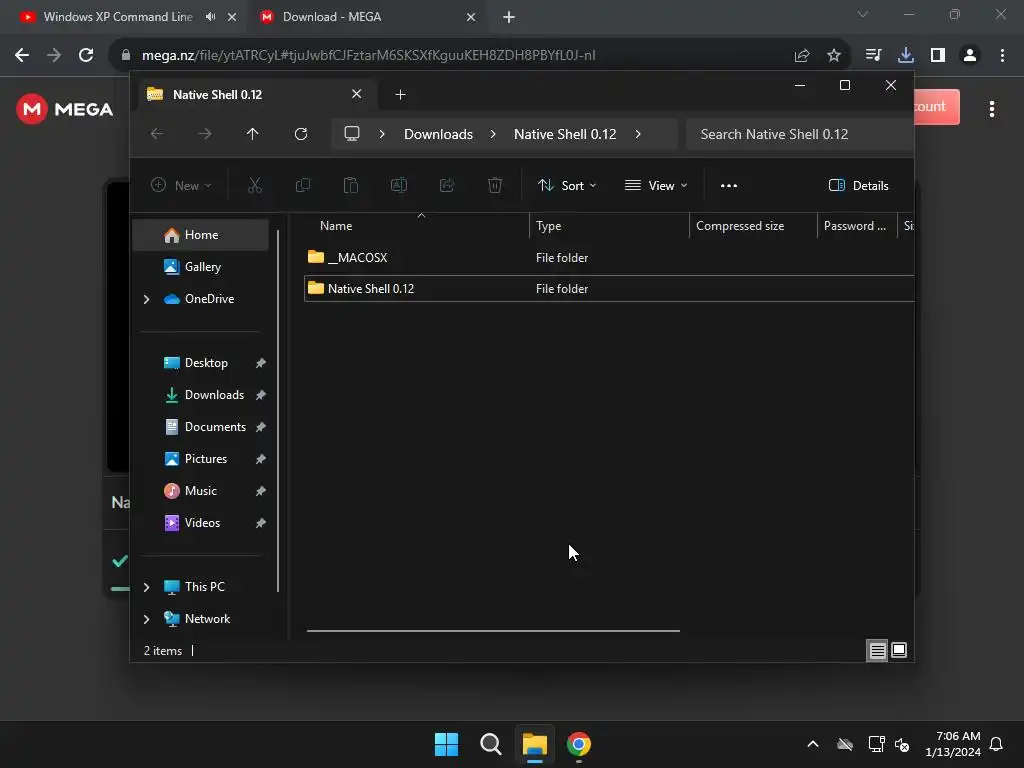This screenshot has height=768, width=1024.
Task: Select Downloads in the address breadcrumb
Action: [x=438, y=134]
